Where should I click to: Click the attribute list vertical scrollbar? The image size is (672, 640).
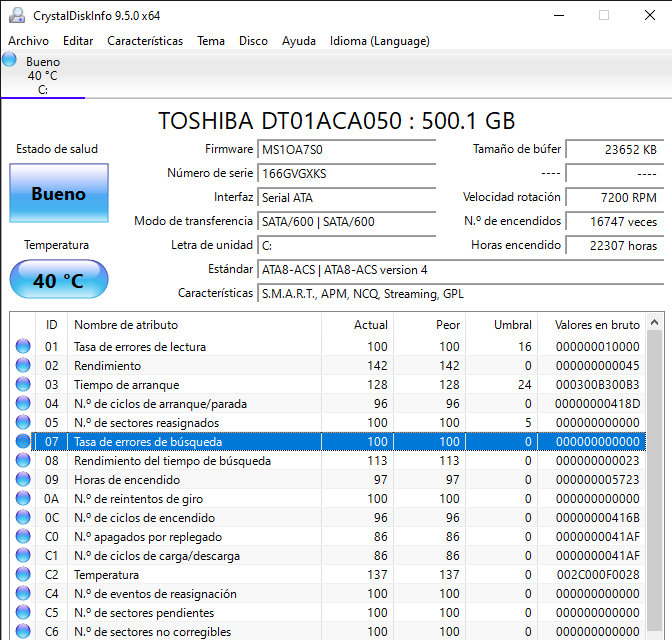click(x=655, y=480)
